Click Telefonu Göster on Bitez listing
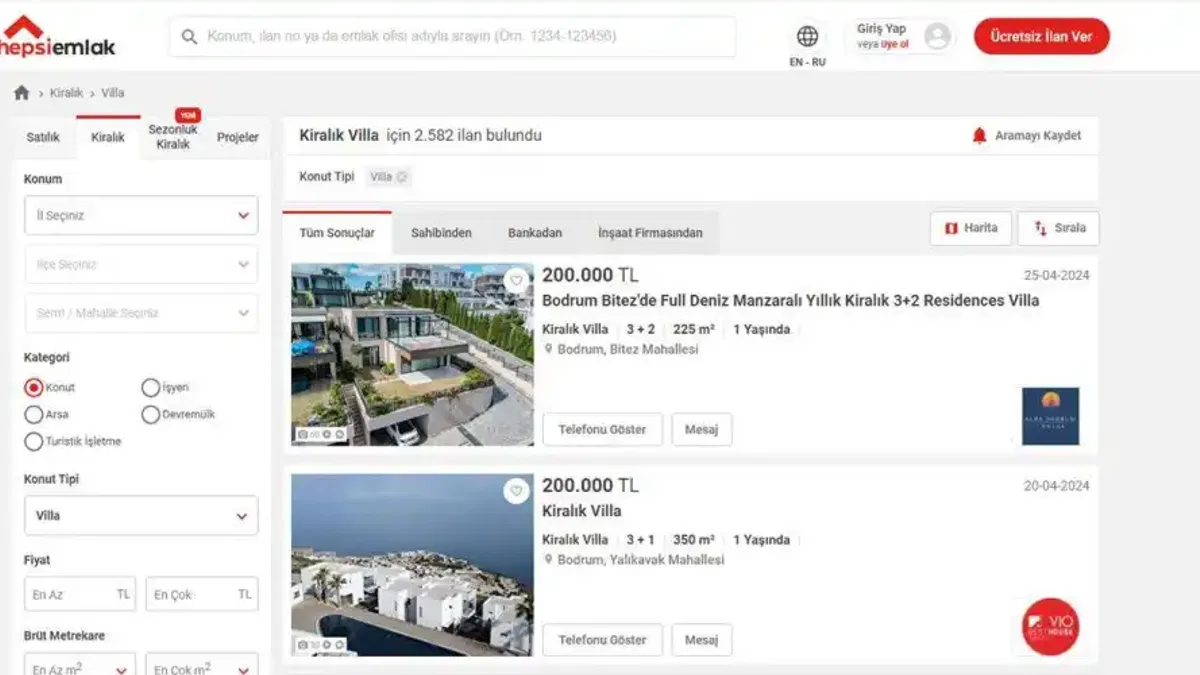This screenshot has height=675, width=1200. [602, 430]
